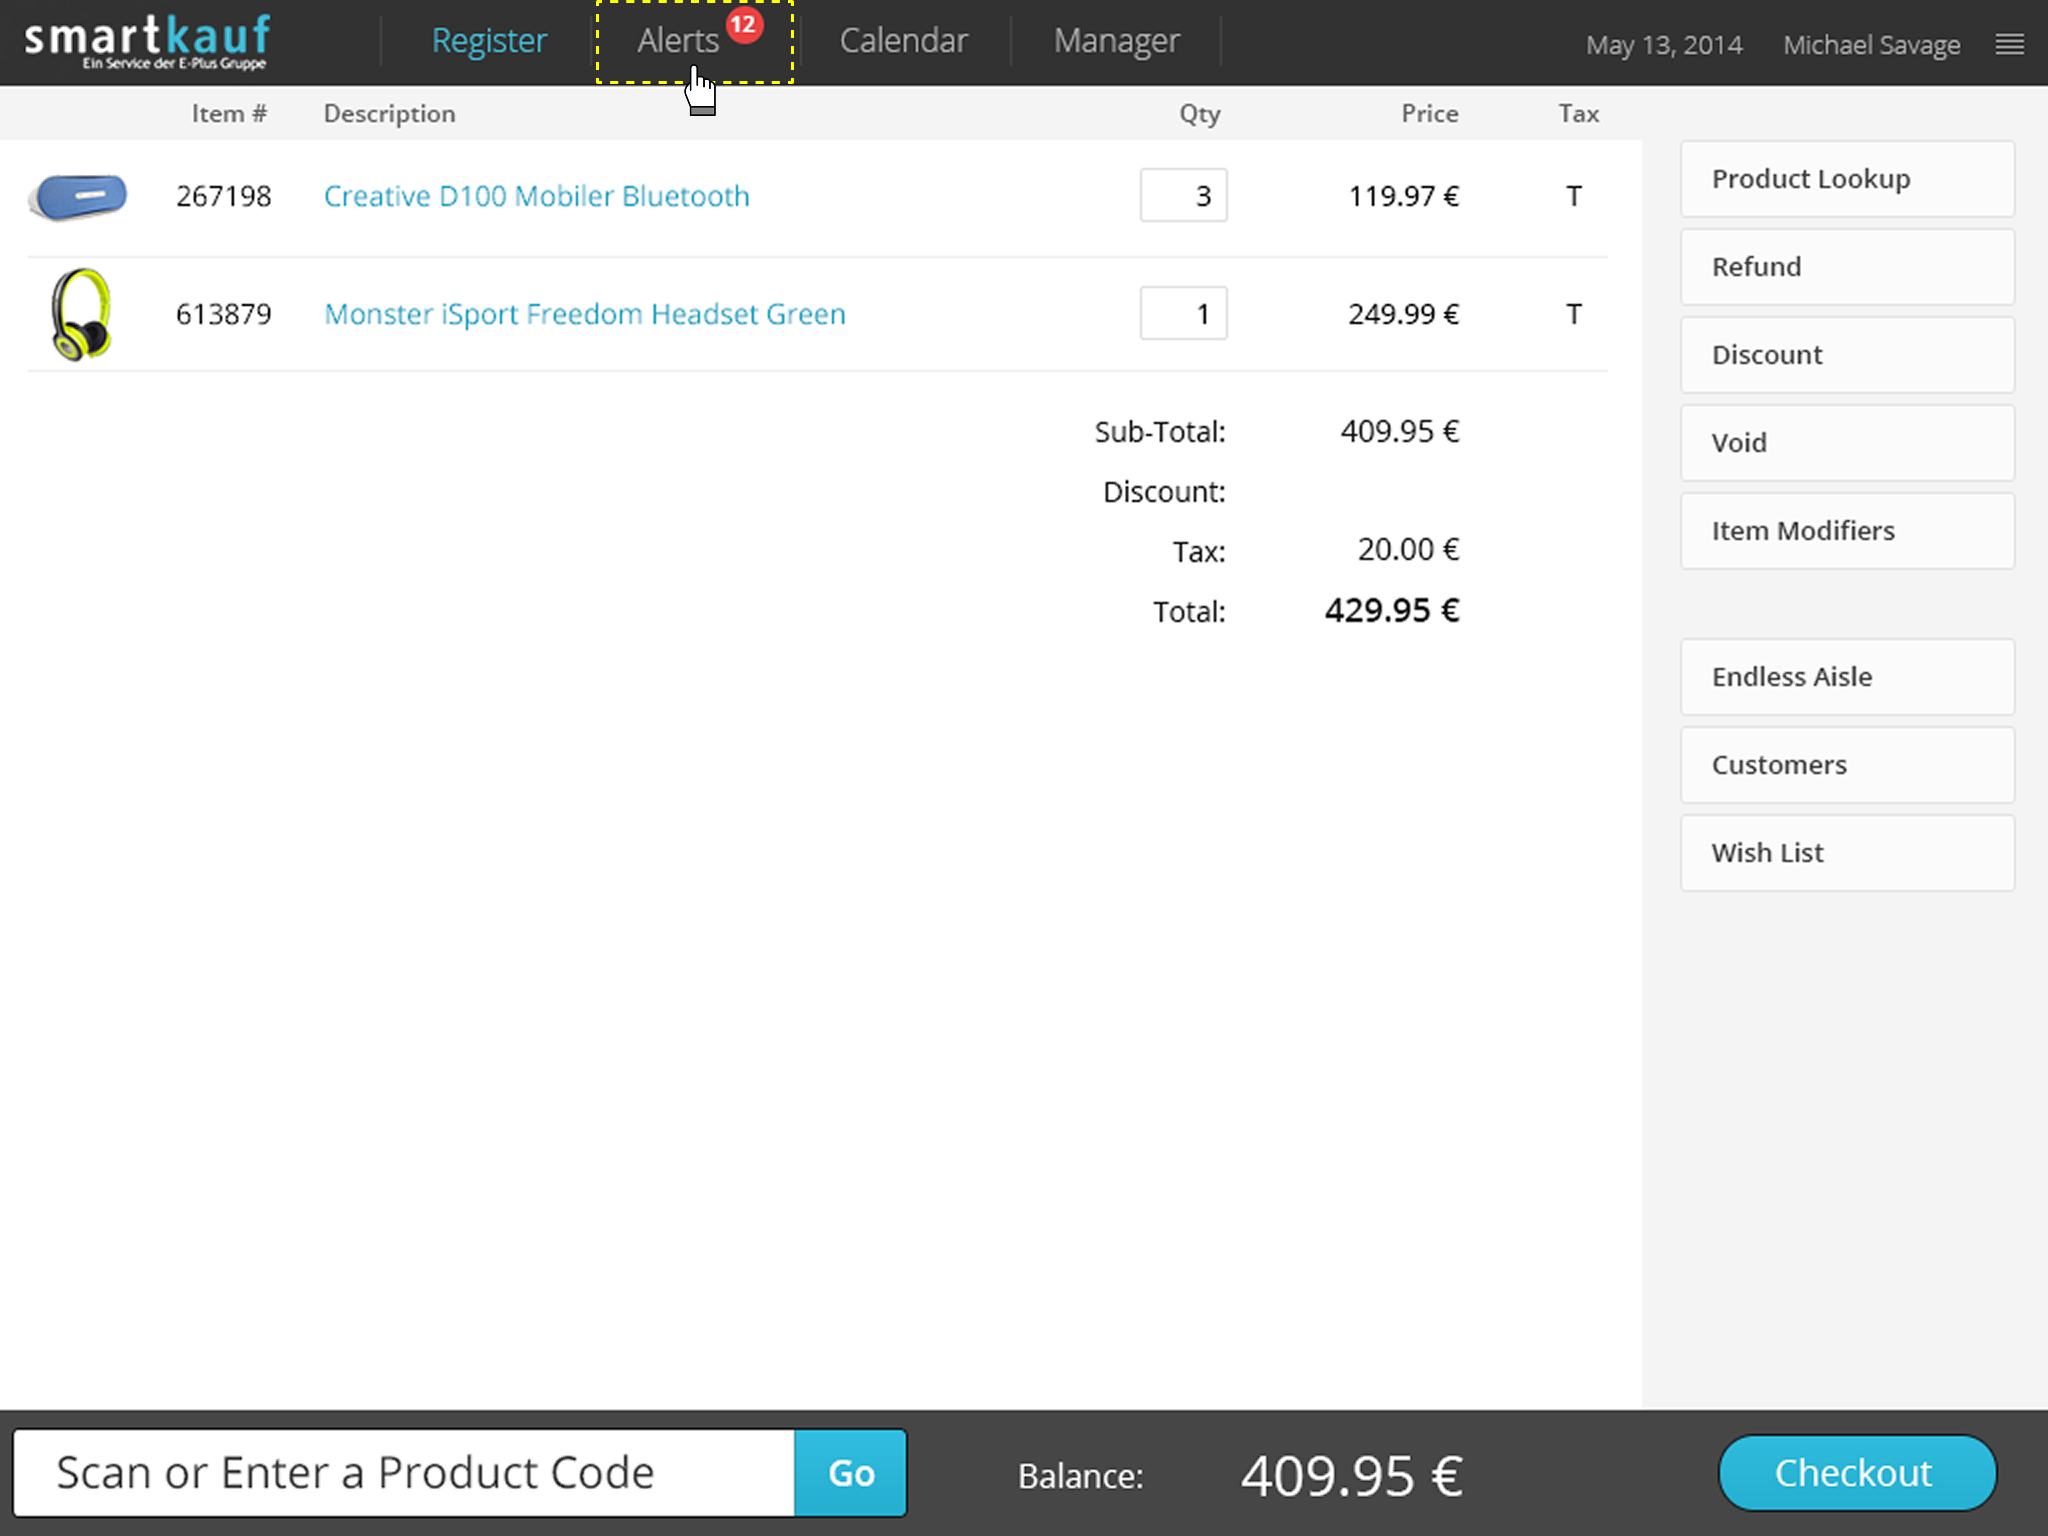Open the hamburger menu icon

[2009, 44]
